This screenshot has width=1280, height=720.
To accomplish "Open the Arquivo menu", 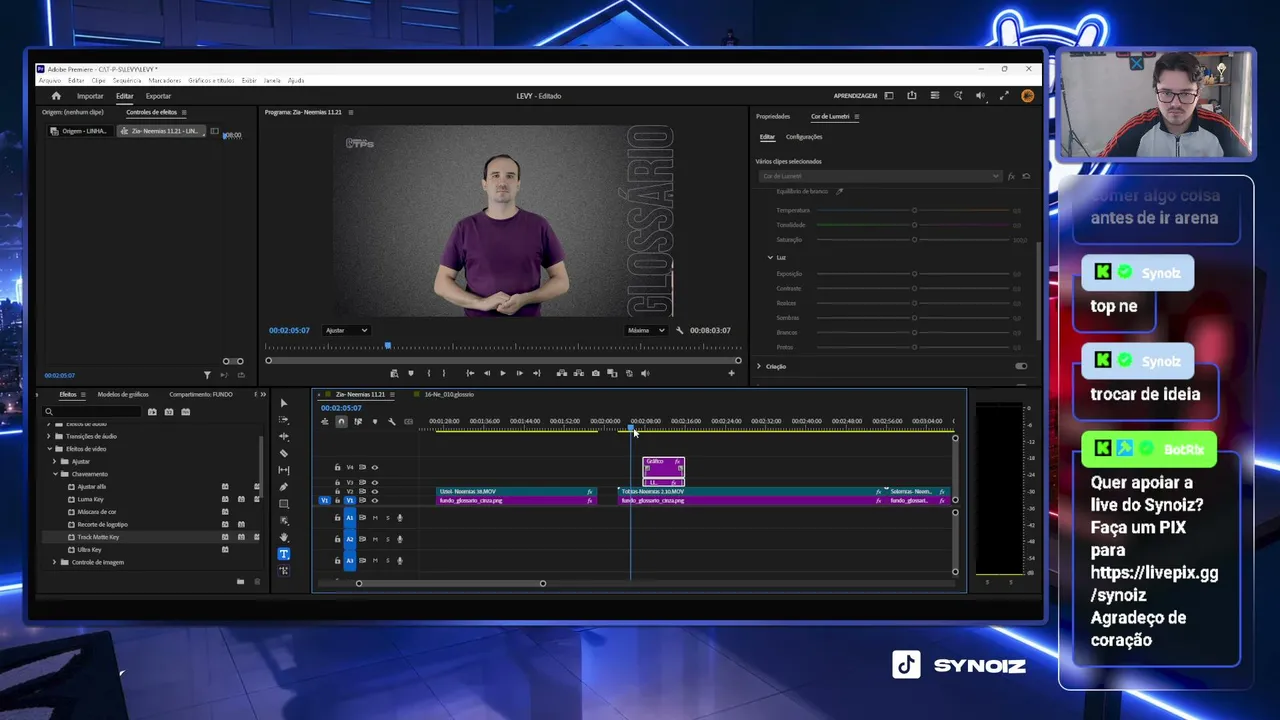I will 49,80.
